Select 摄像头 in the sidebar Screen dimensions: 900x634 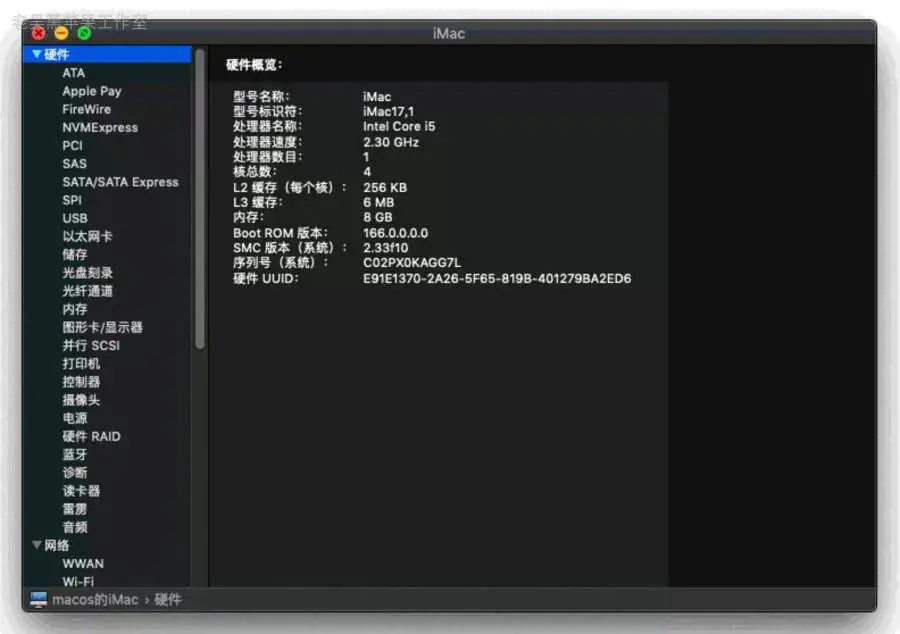[81, 400]
